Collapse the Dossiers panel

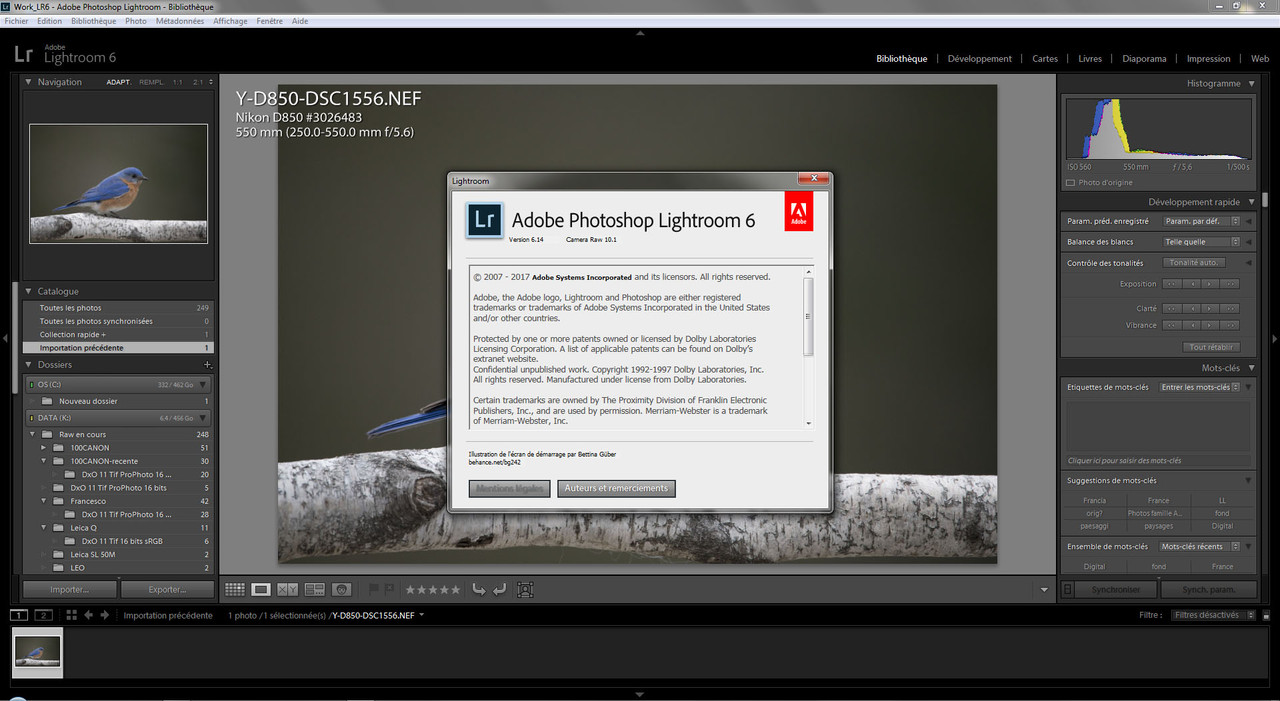click(29, 365)
